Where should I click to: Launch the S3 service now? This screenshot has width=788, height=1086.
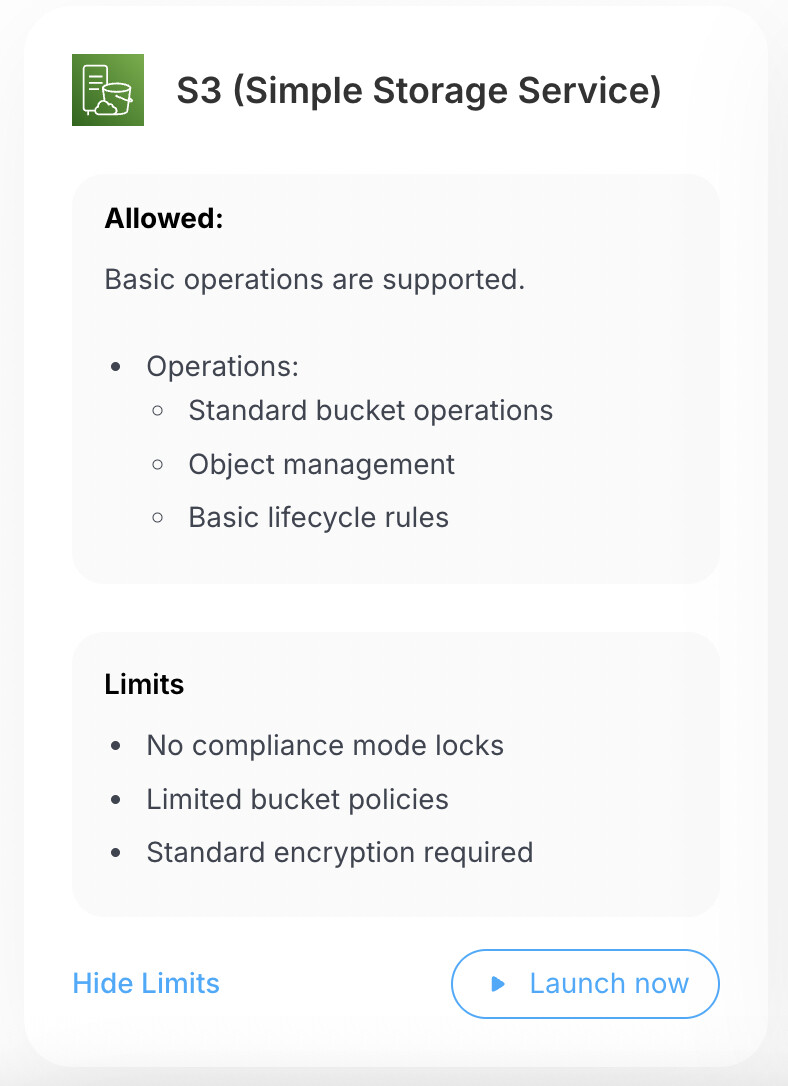coord(585,983)
